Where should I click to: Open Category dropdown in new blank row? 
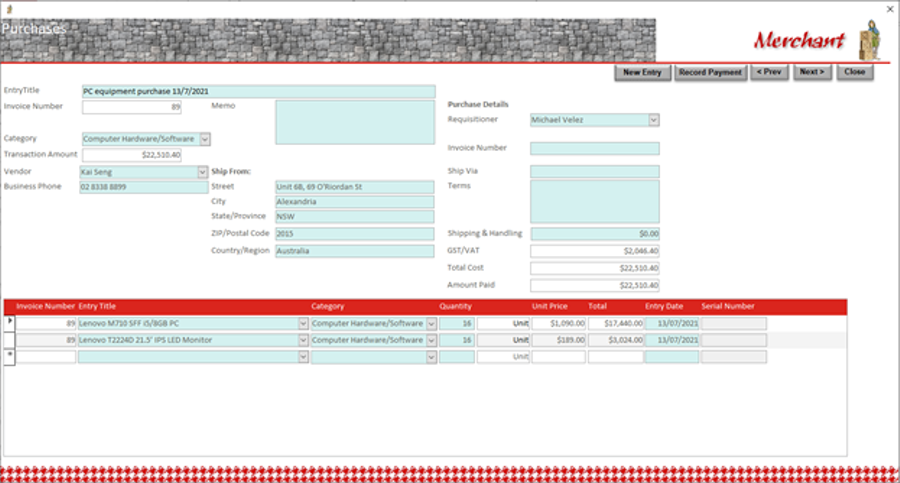(431, 357)
